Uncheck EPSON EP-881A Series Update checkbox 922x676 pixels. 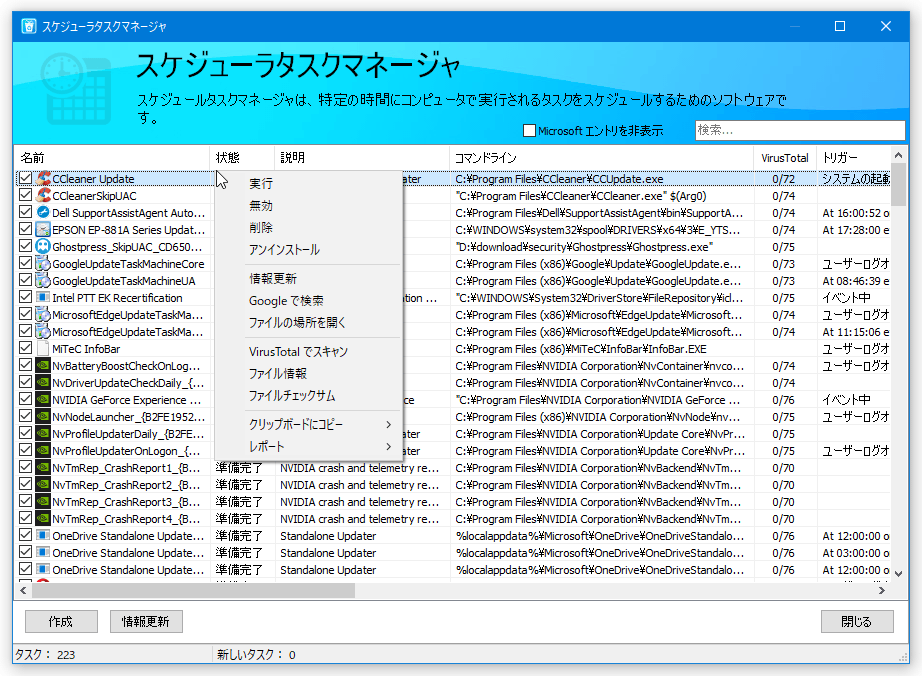tap(25, 229)
